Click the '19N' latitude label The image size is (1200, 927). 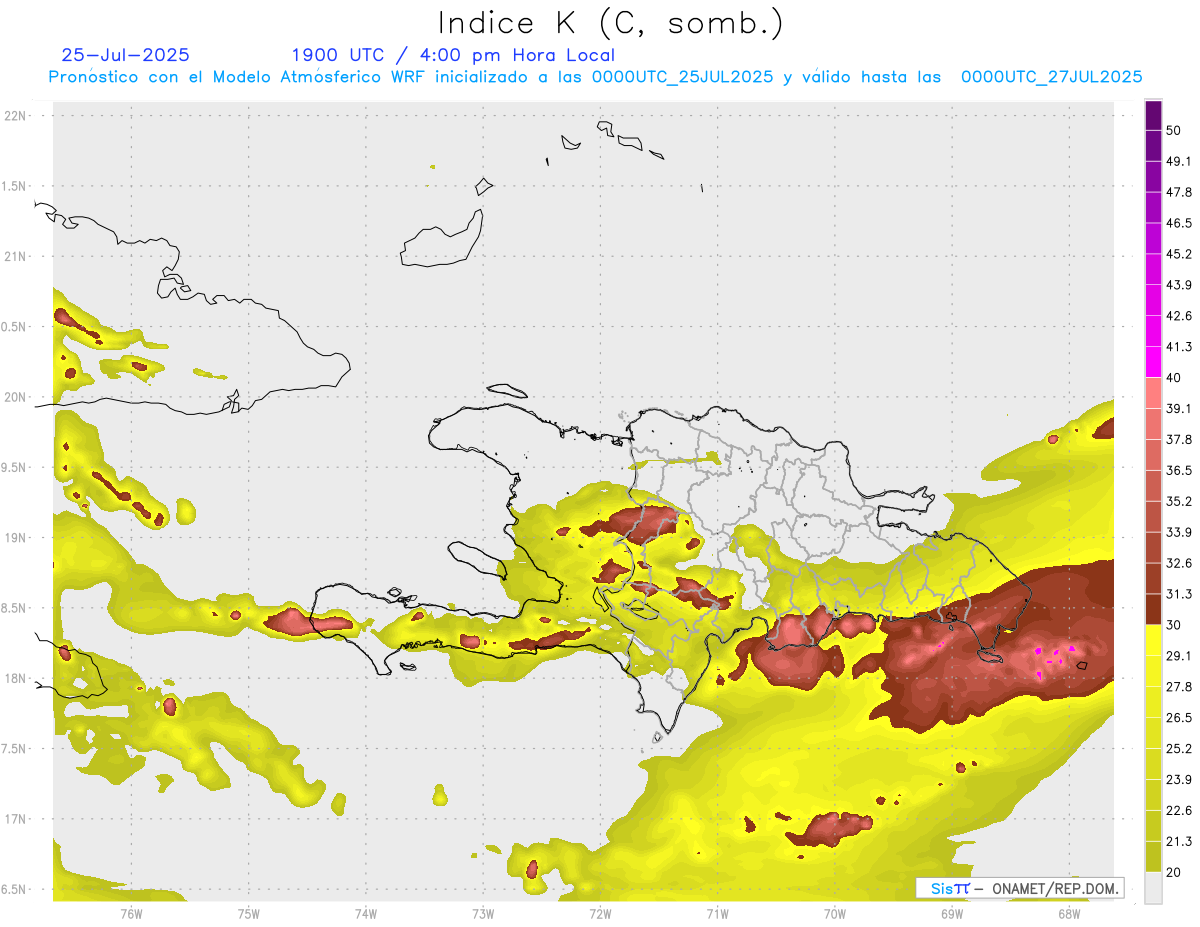15,538
